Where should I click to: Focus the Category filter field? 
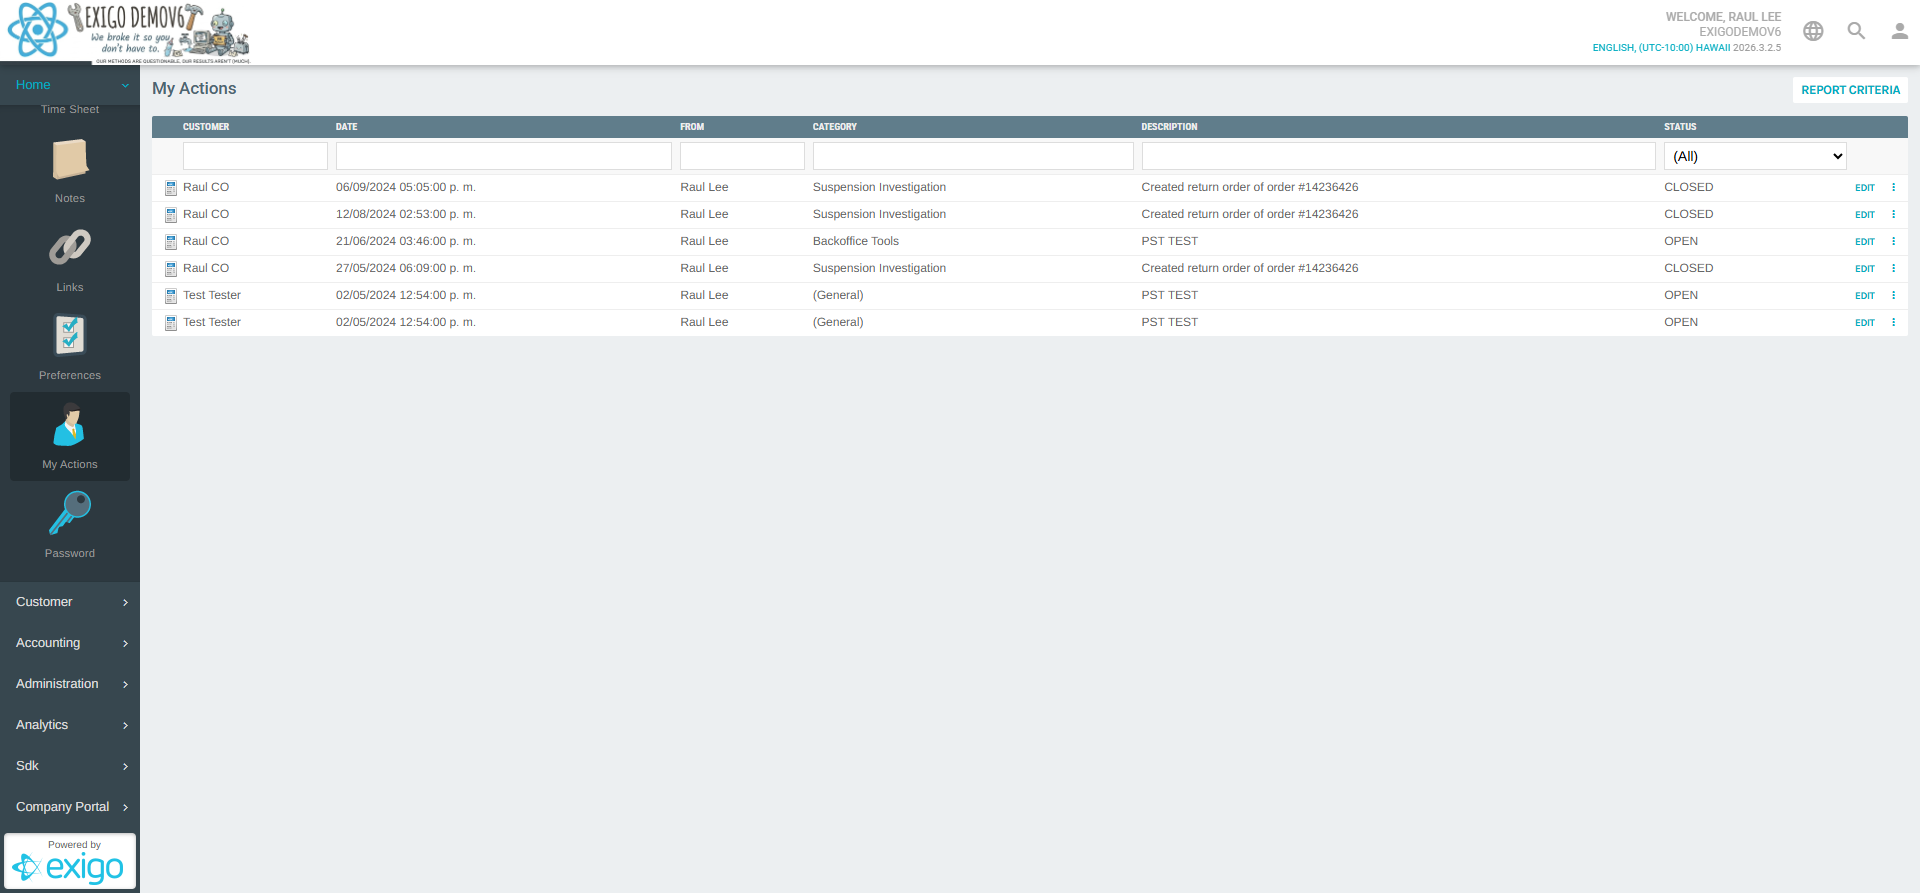tap(973, 156)
